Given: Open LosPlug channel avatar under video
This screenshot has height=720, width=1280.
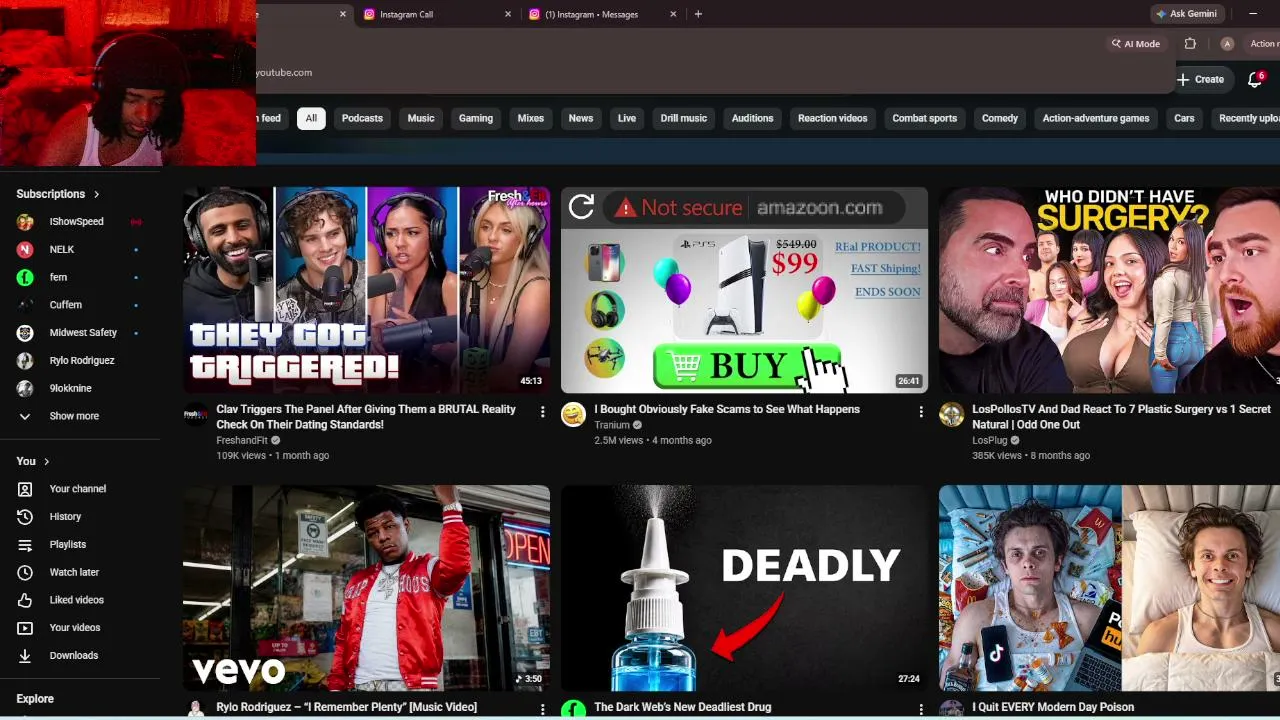Looking at the screenshot, I should [x=951, y=415].
